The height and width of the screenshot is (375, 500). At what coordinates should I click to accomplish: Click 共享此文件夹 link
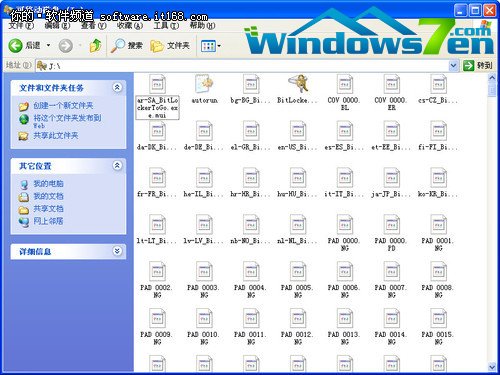56,136
